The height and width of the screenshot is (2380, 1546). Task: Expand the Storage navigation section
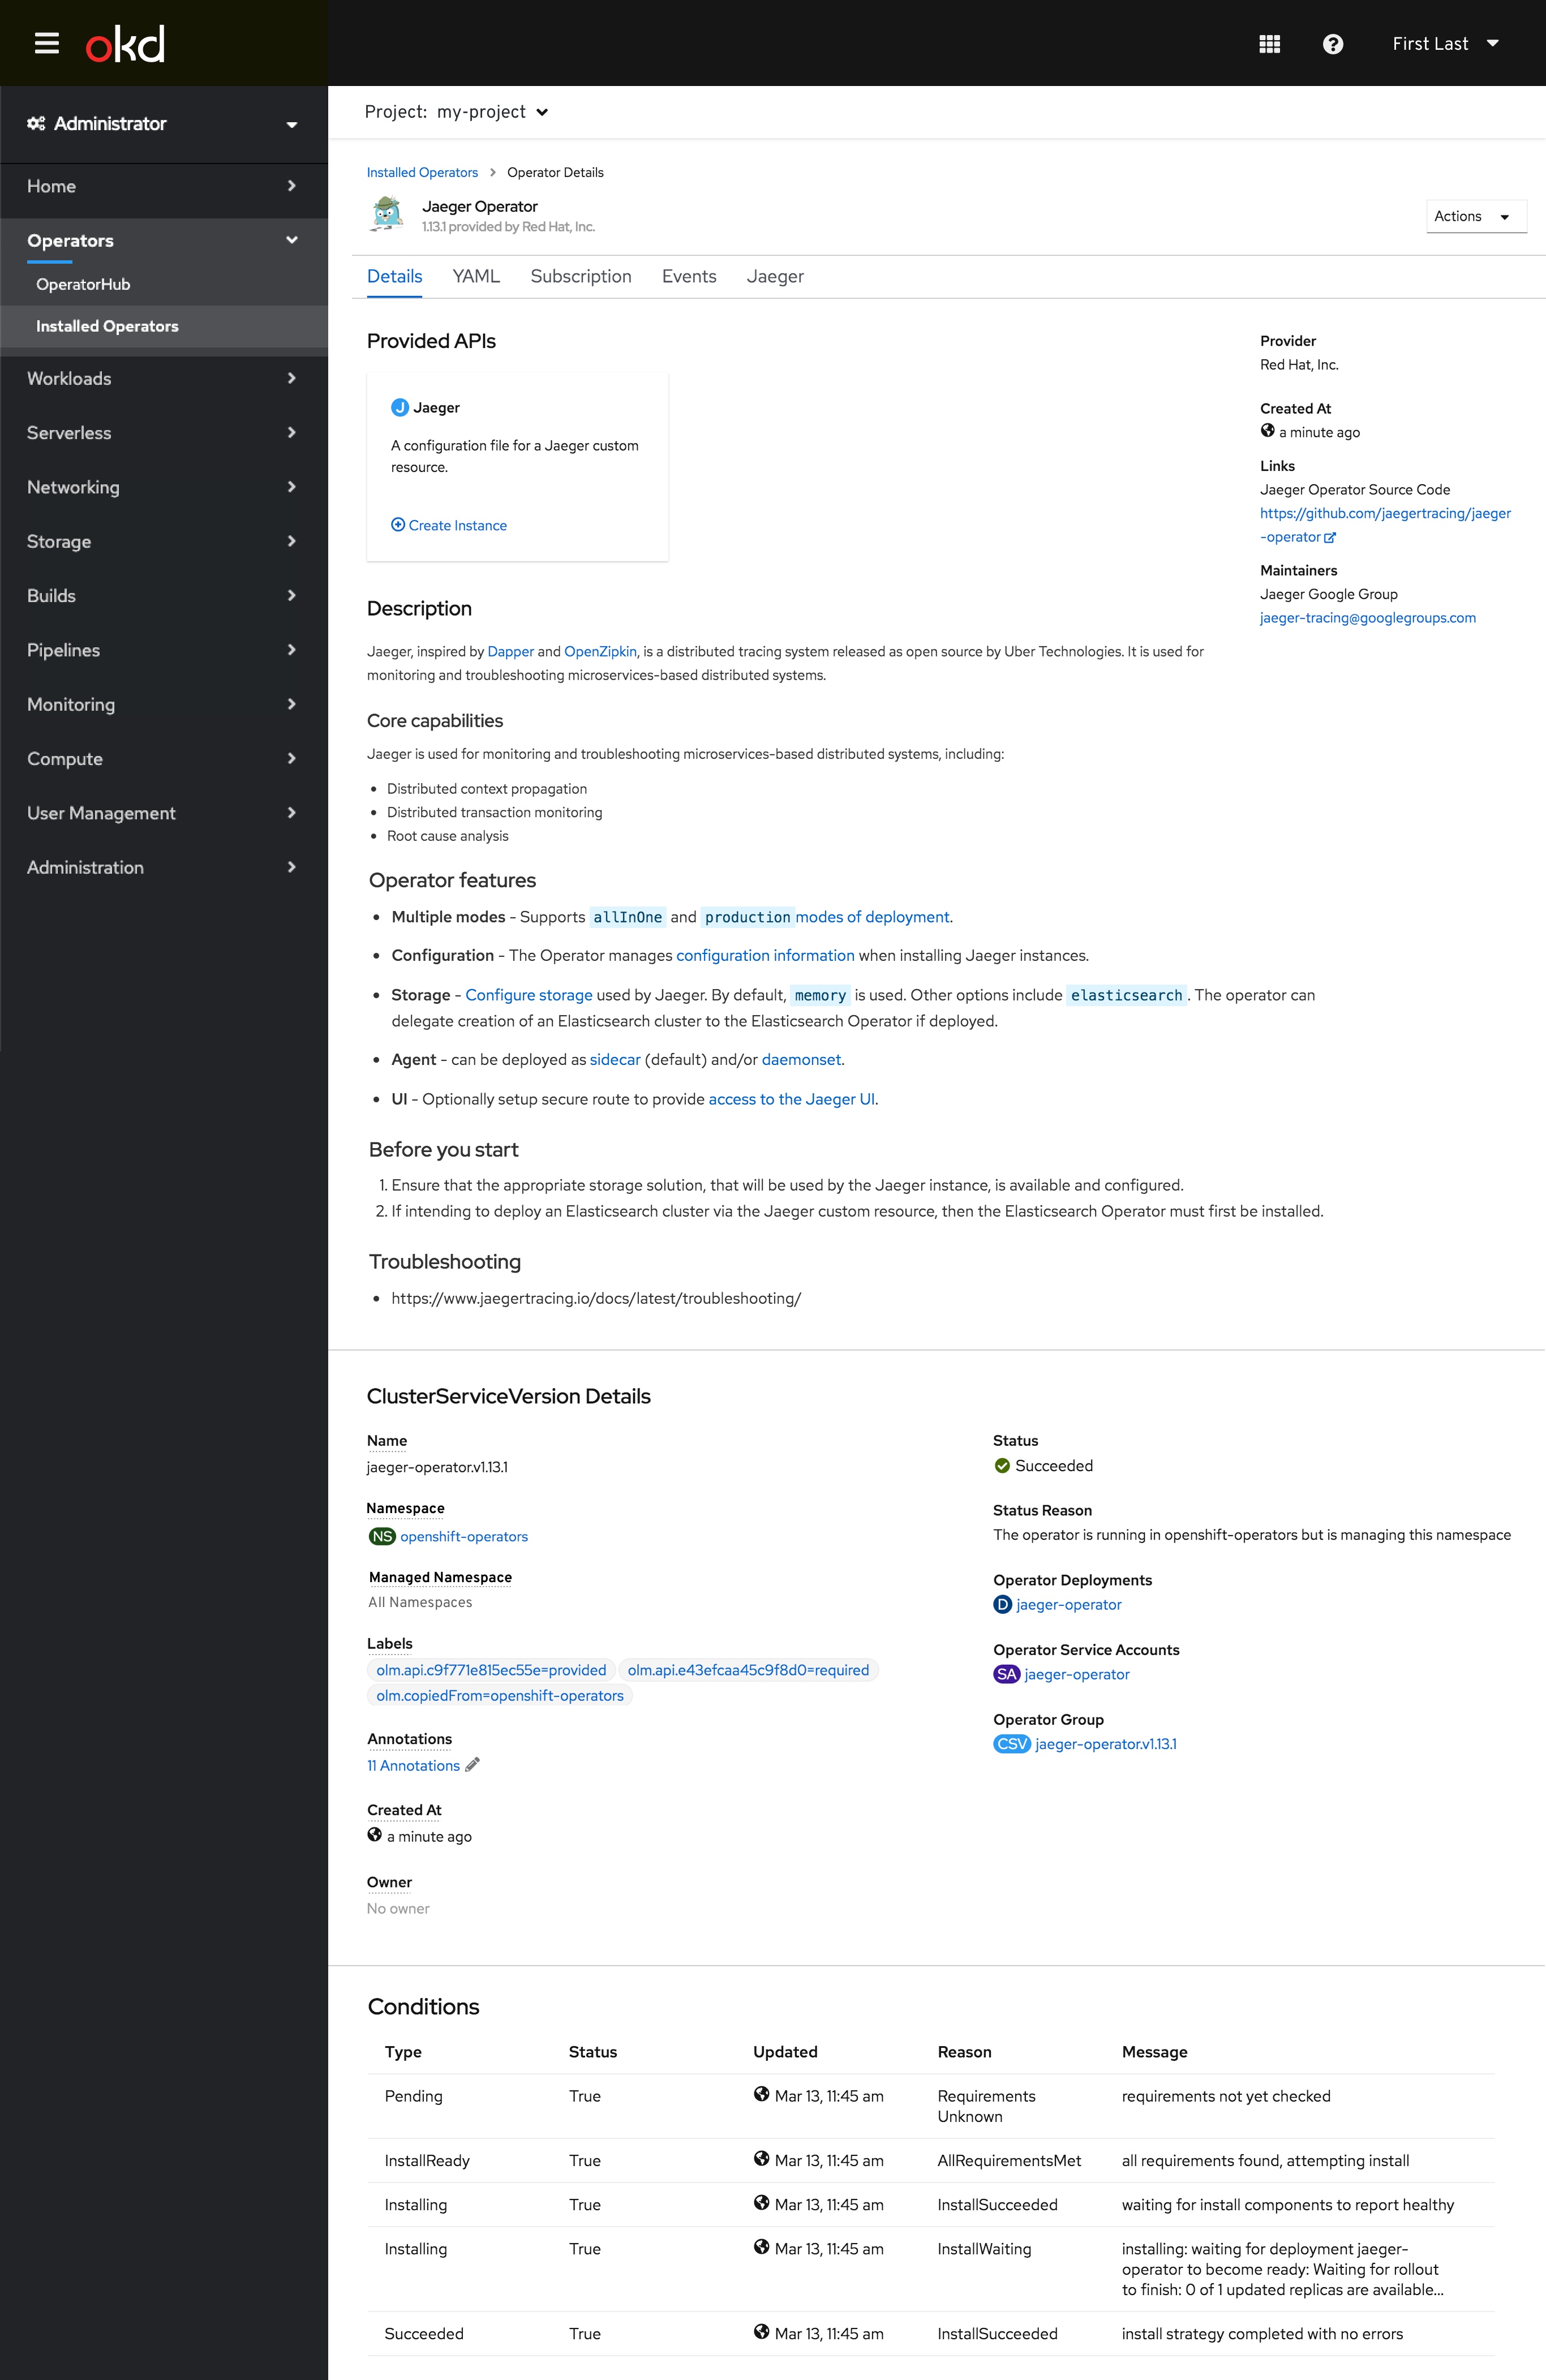164,541
